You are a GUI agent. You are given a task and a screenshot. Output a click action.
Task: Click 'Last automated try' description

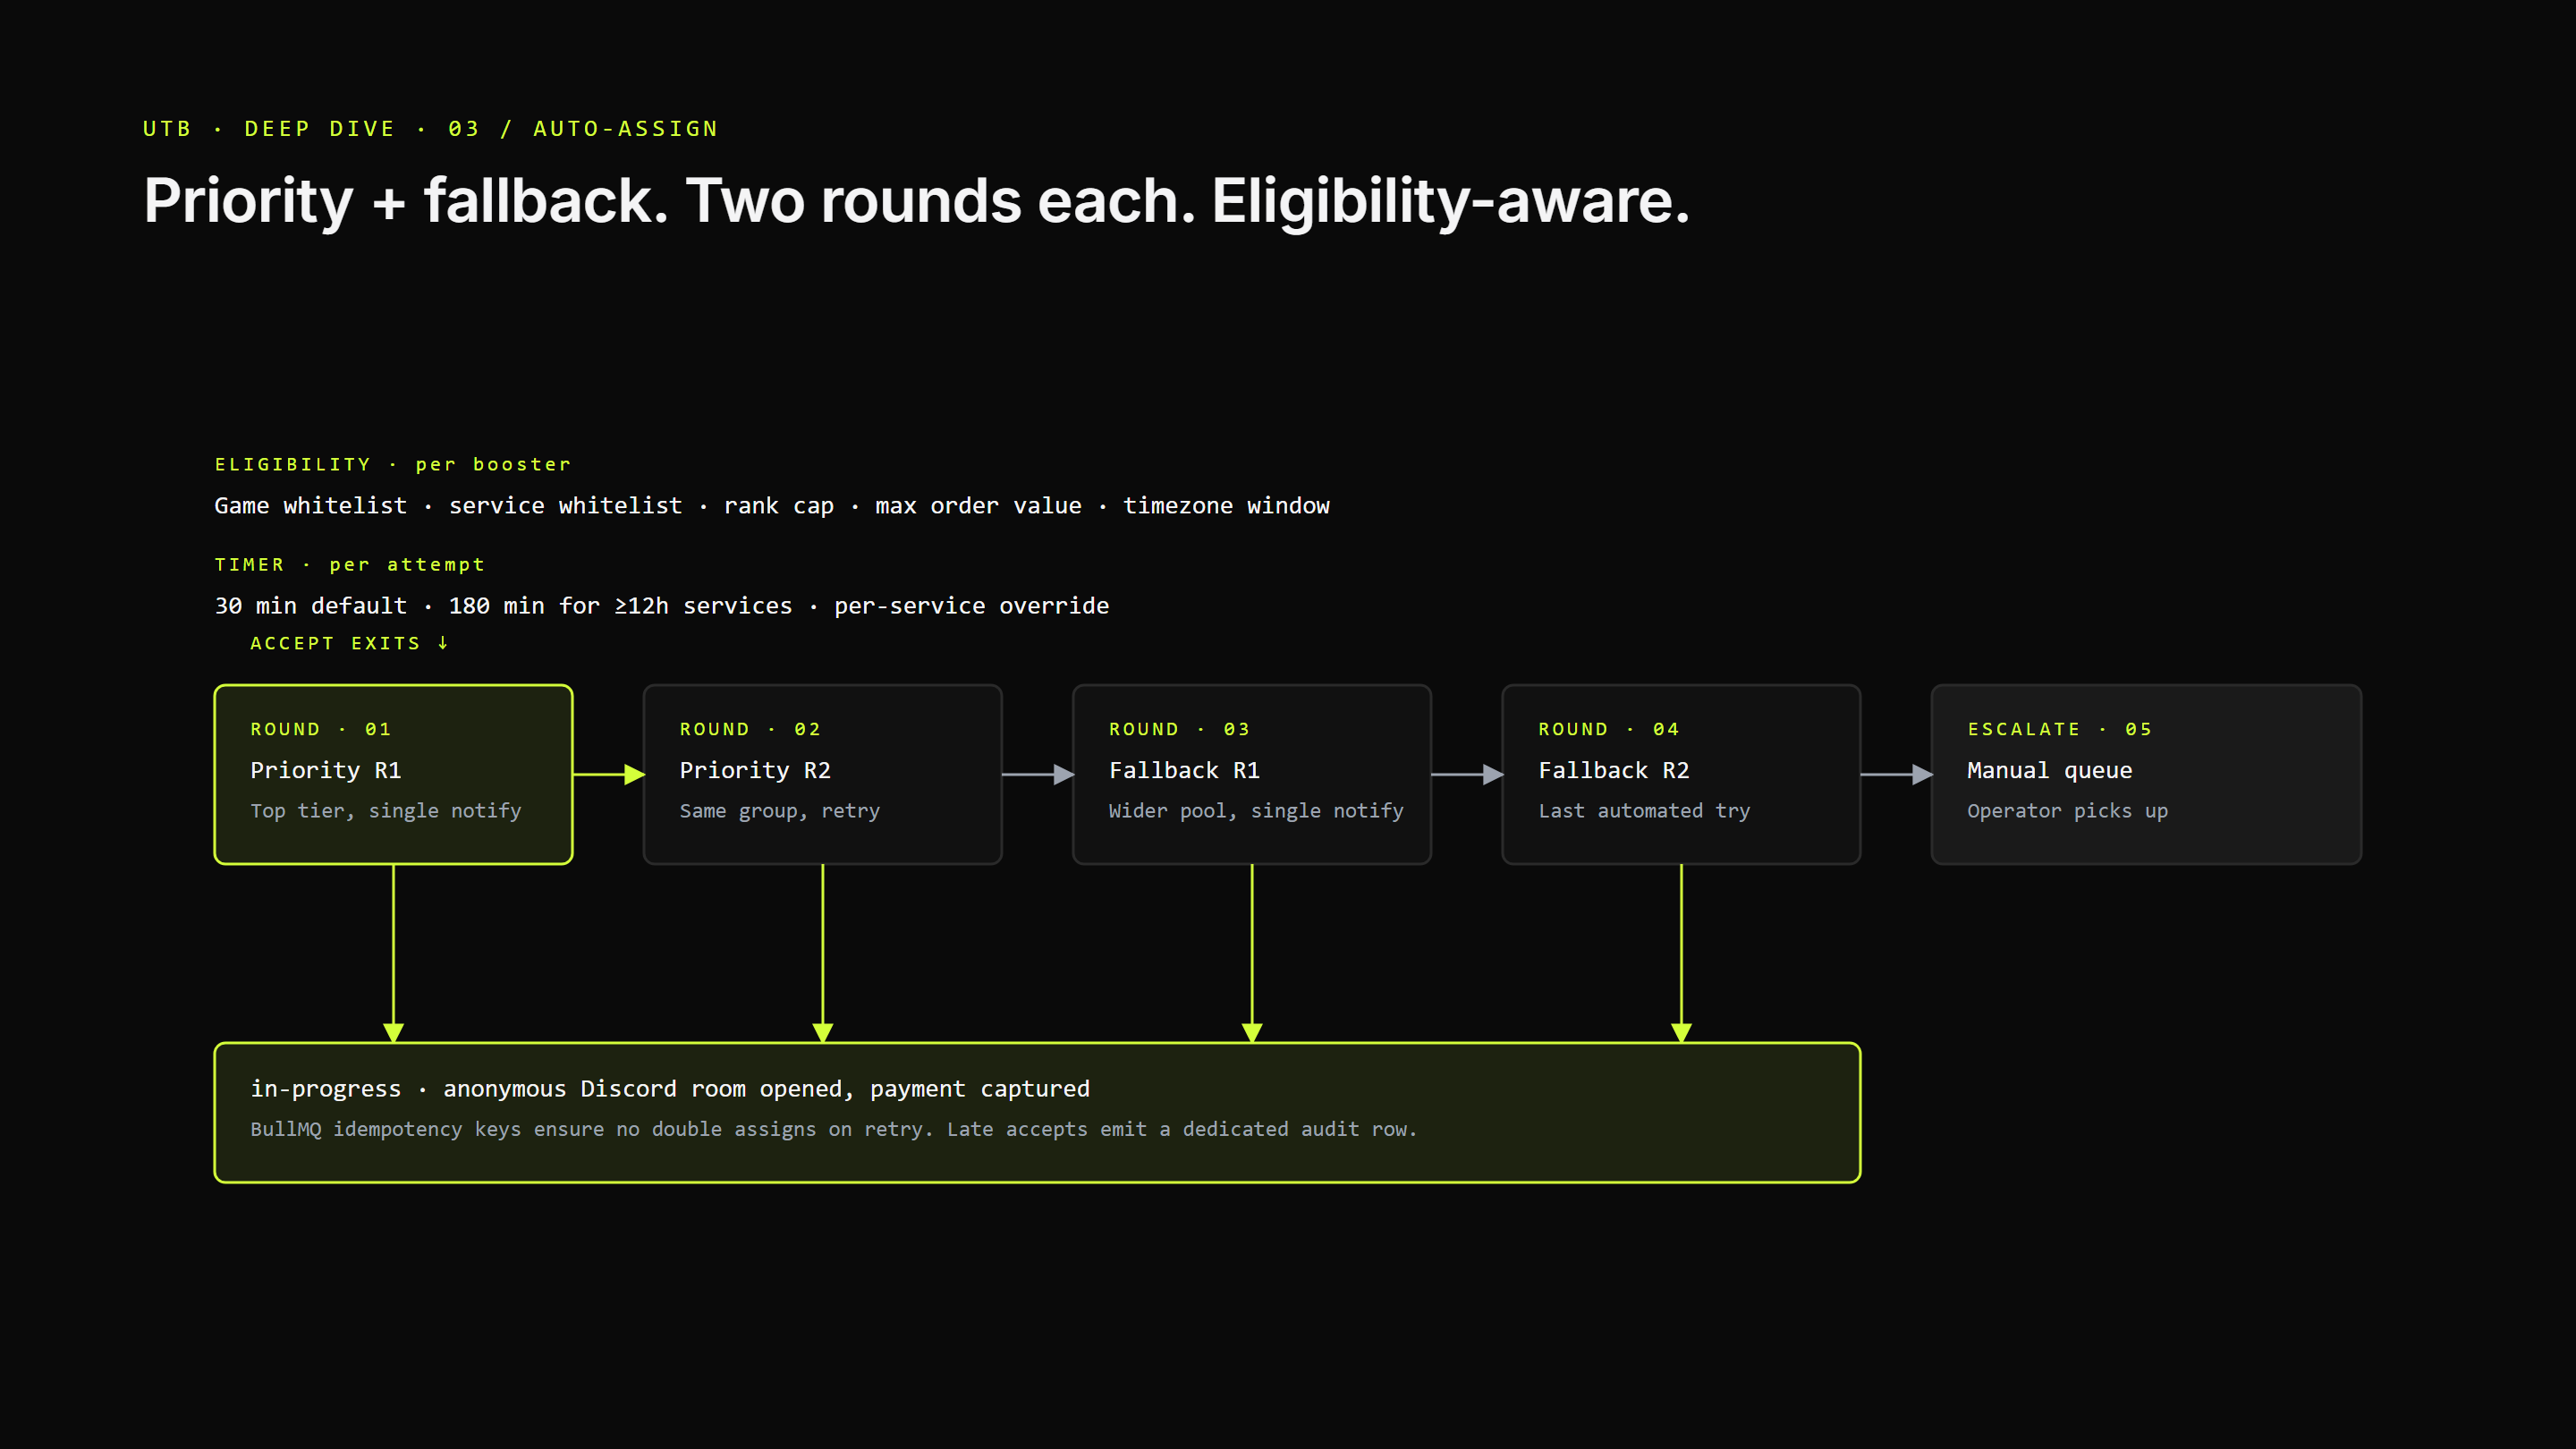click(1644, 811)
